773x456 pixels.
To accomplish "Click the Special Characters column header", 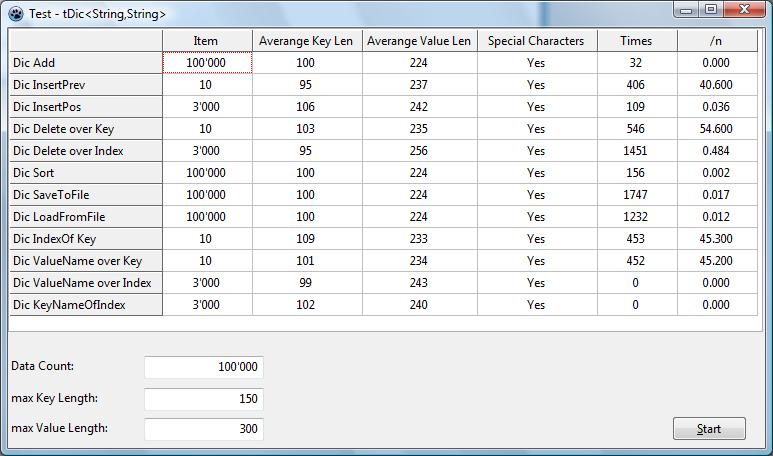I will point(536,41).
